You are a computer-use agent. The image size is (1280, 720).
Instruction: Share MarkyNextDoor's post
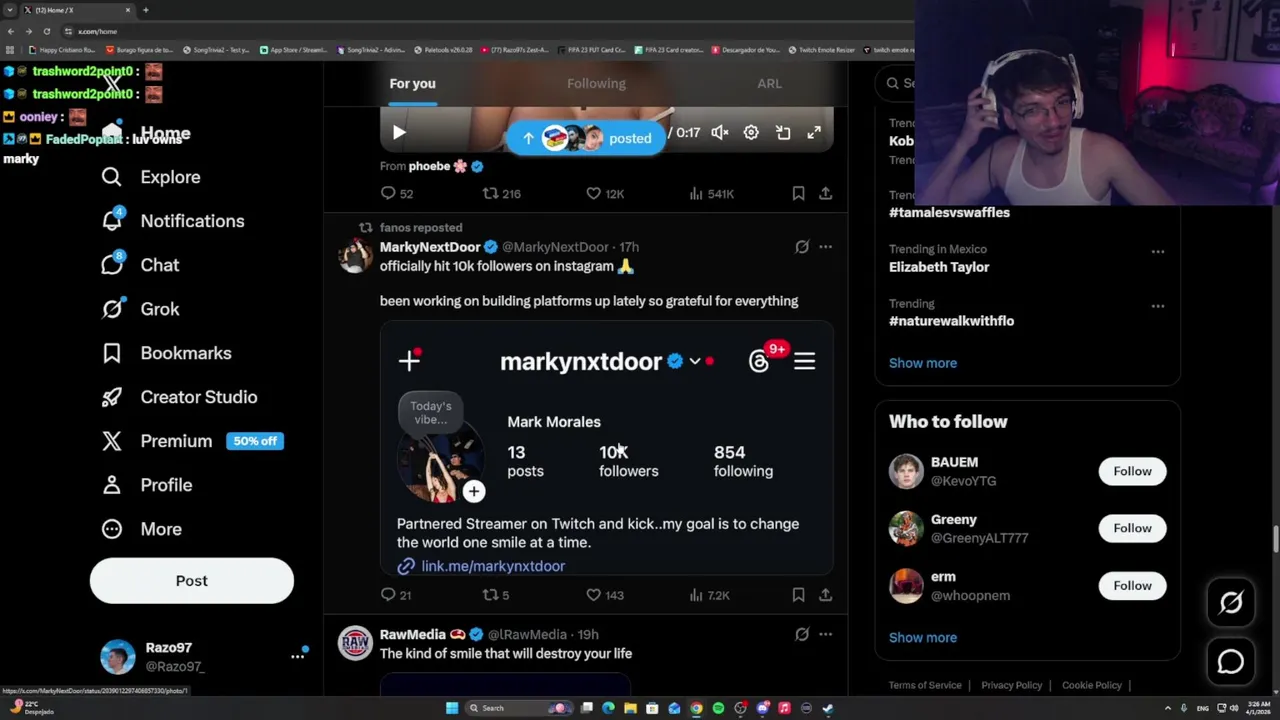pyautogui.click(x=825, y=595)
